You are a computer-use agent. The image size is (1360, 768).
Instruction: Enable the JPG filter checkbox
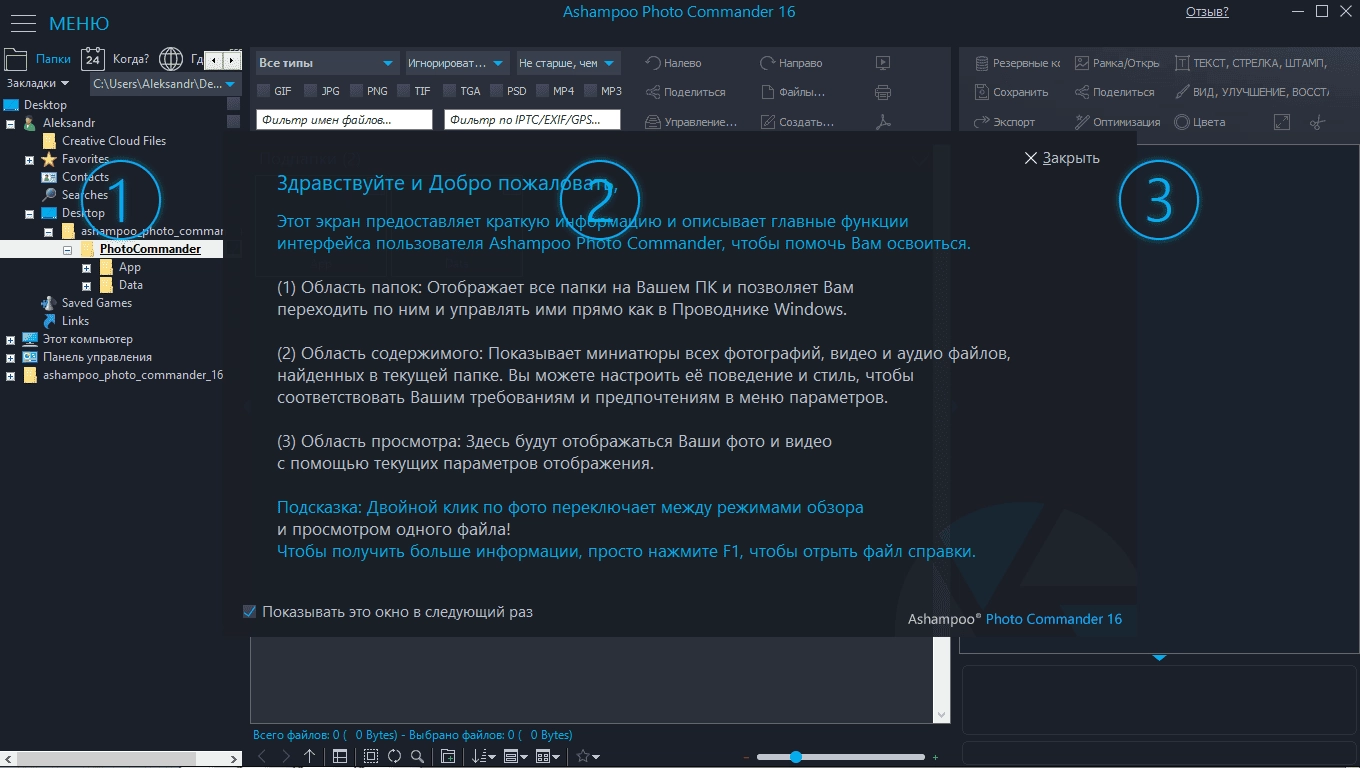(x=311, y=91)
